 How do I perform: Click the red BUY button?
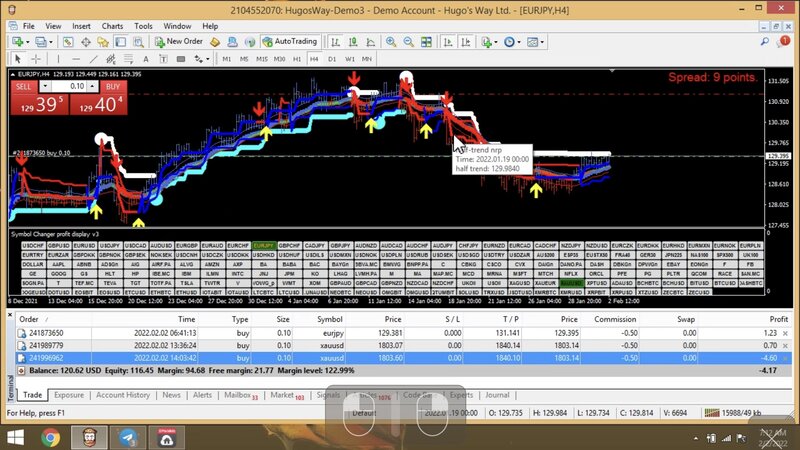click(x=113, y=87)
